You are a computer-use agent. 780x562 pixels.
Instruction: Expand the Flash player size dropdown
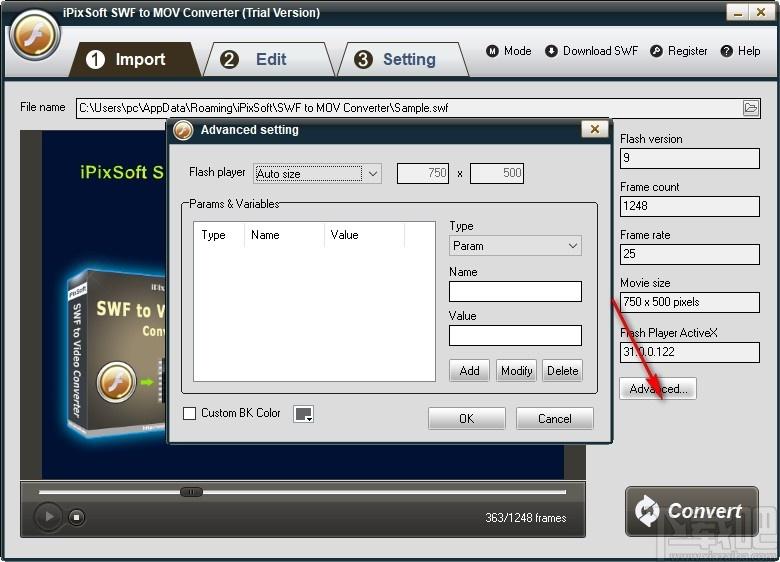pyautogui.click(x=373, y=174)
